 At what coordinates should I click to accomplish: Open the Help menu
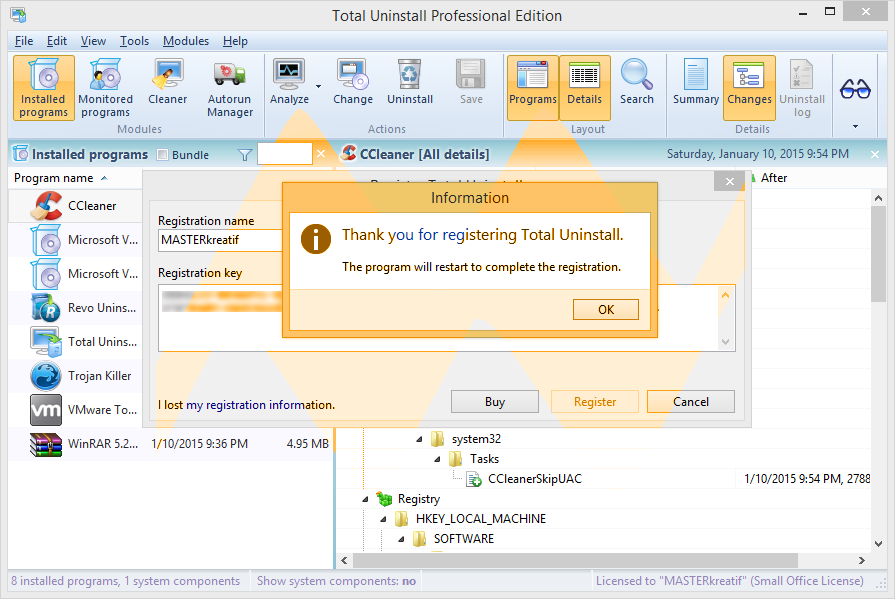(235, 41)
